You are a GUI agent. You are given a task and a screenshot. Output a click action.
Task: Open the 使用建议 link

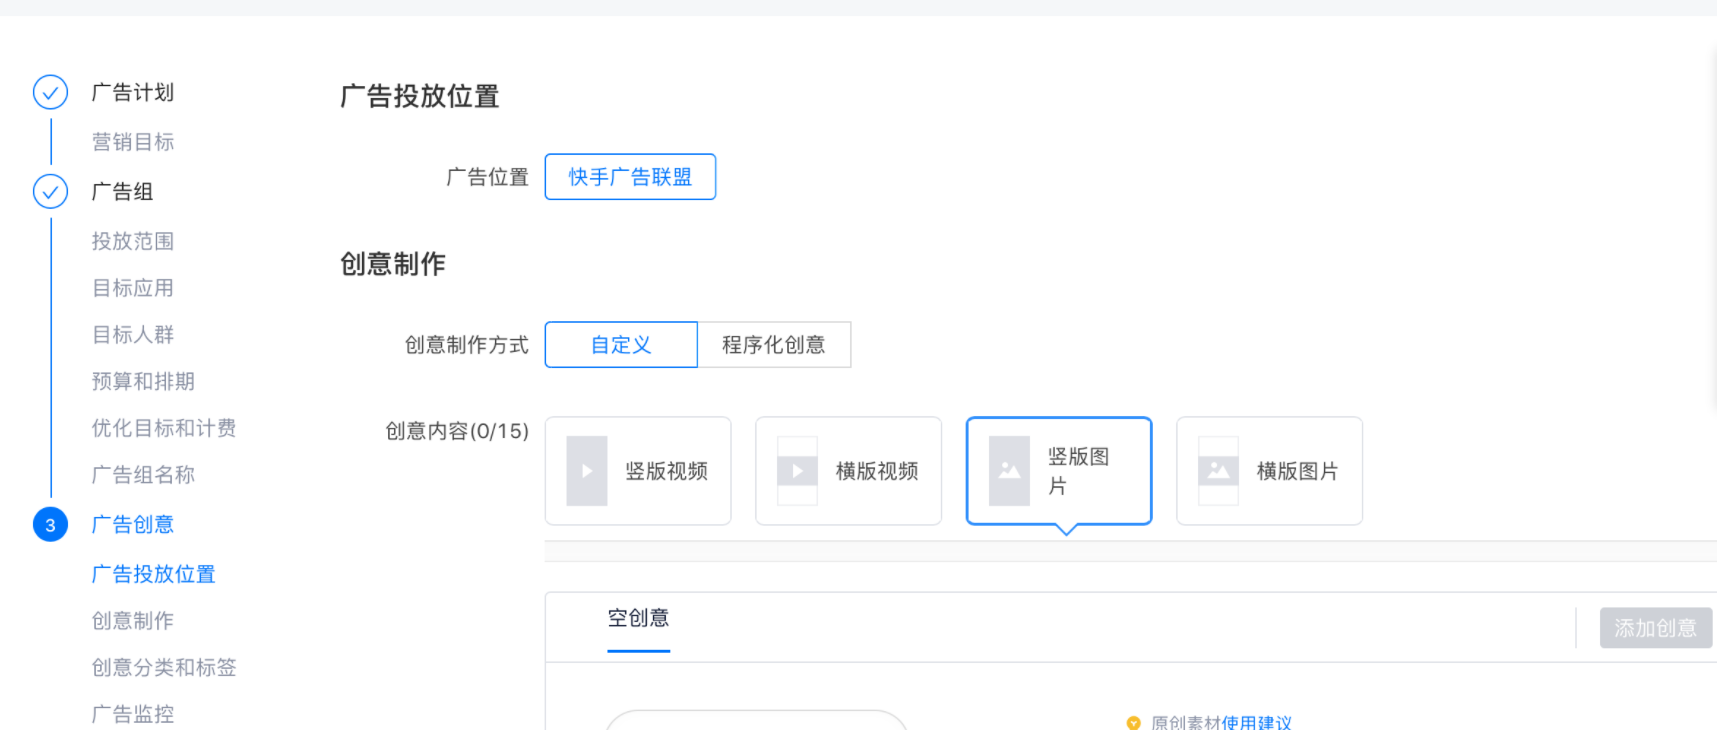click(x=1257, y=722)
